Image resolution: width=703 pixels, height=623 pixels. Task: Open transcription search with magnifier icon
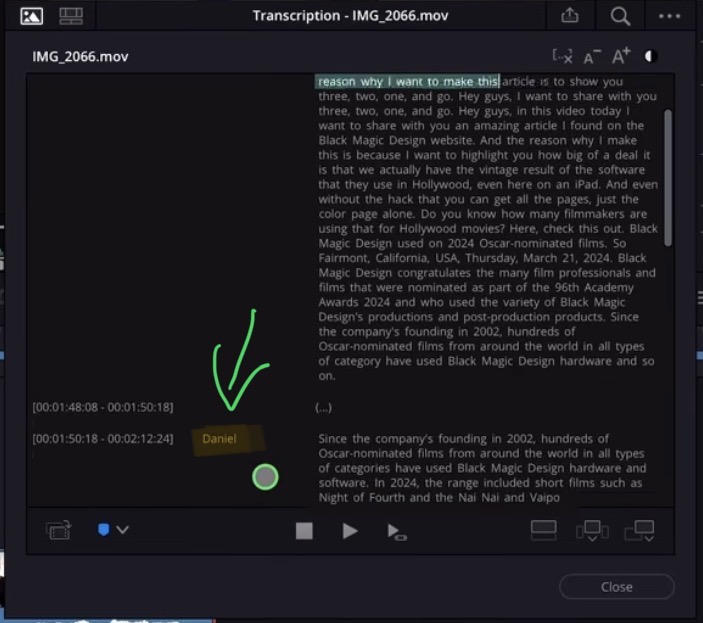coord(620,16)
